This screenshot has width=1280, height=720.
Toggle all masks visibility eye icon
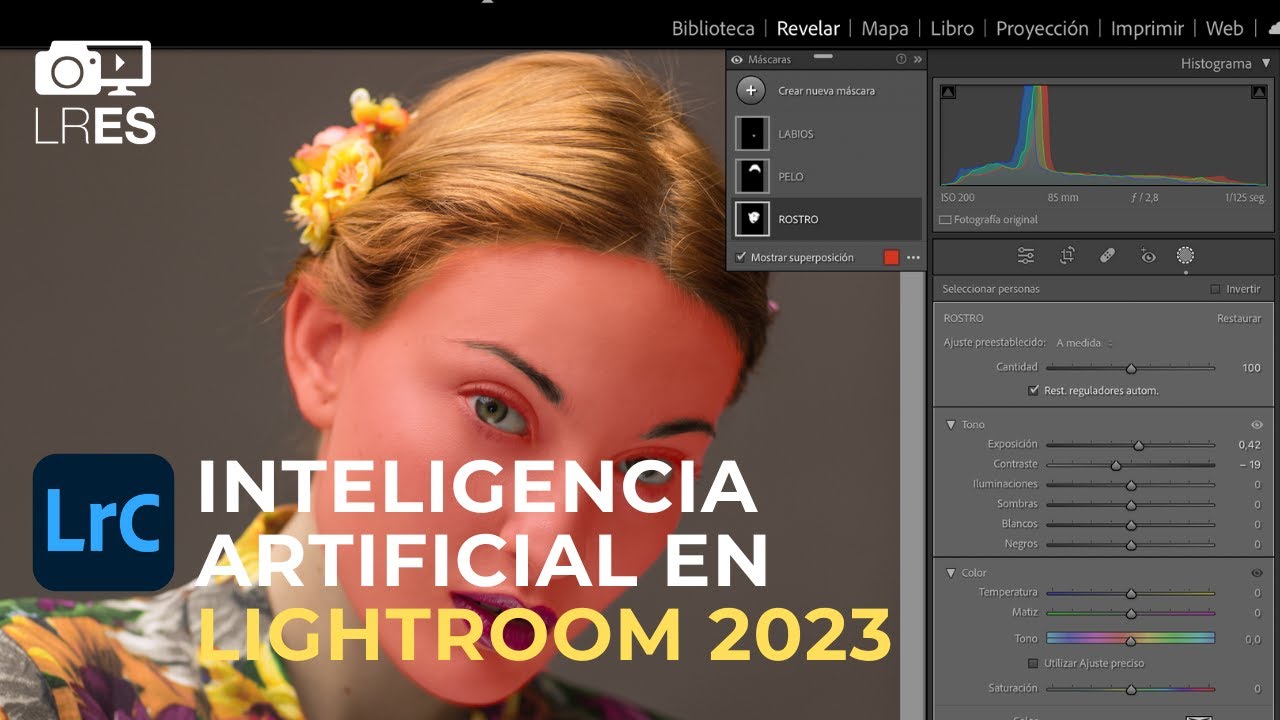pos(737,60)
